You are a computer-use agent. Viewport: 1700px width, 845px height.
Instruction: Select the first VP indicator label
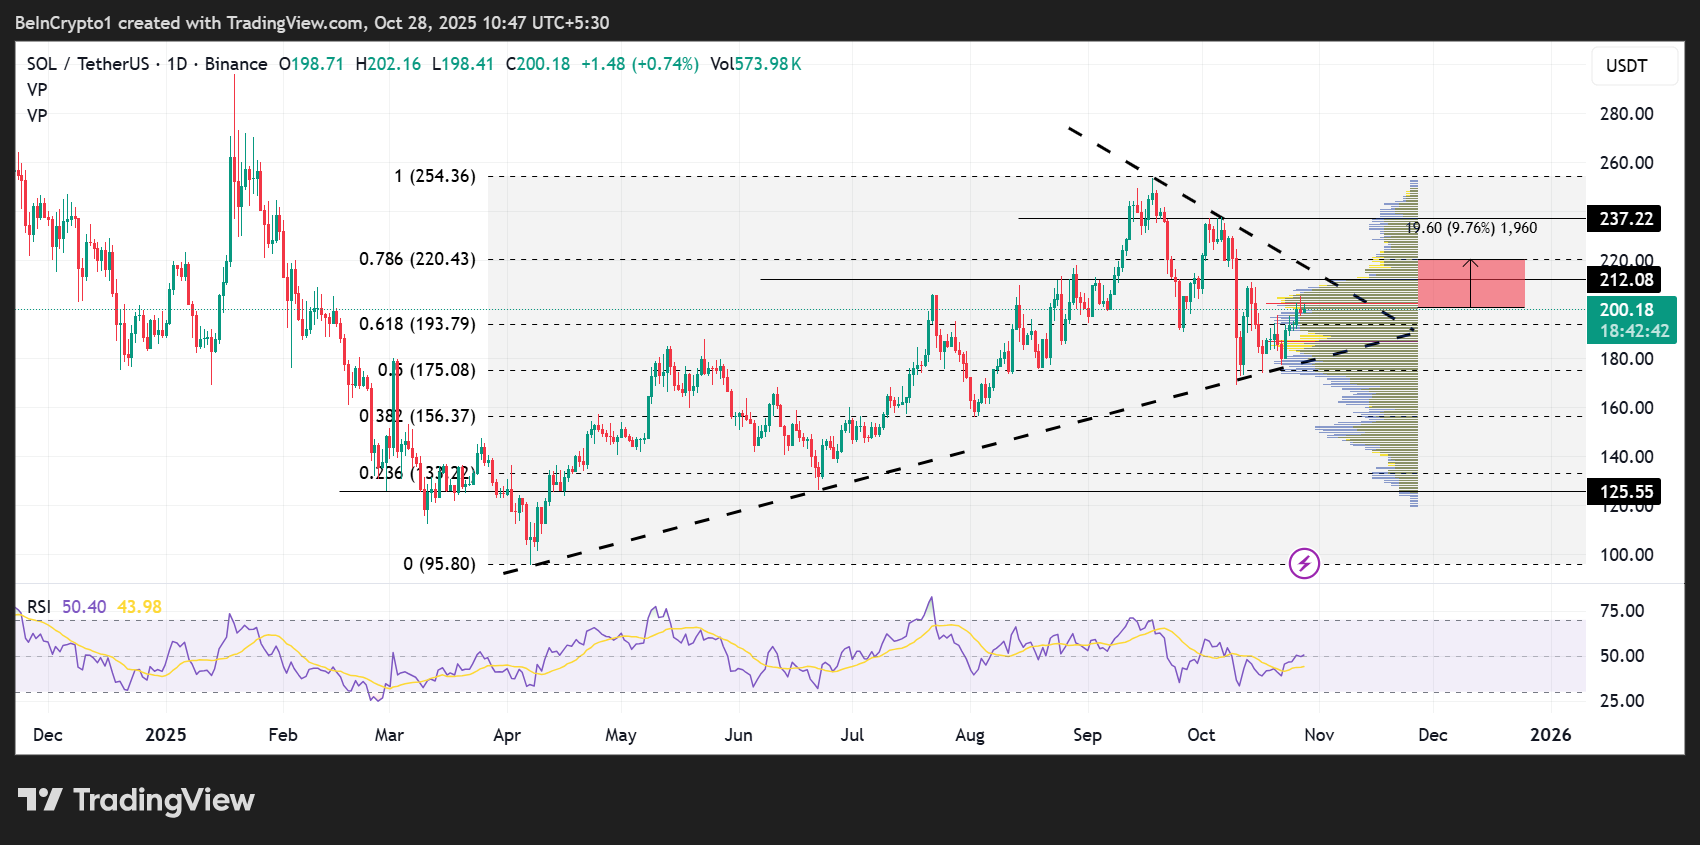pyautogui.click(x=37, y=90)
